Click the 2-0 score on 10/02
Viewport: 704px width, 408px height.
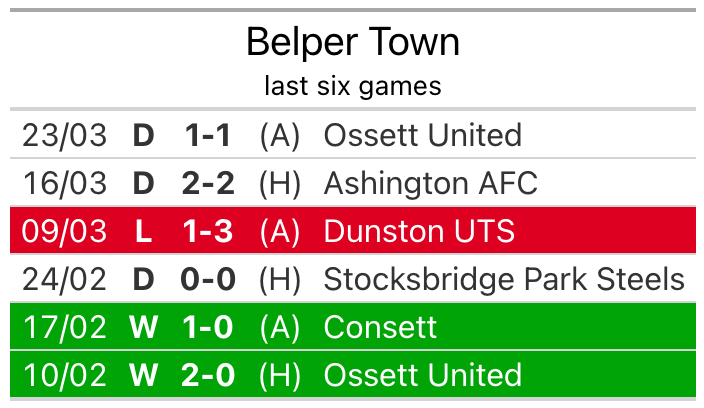coord(208,375)
